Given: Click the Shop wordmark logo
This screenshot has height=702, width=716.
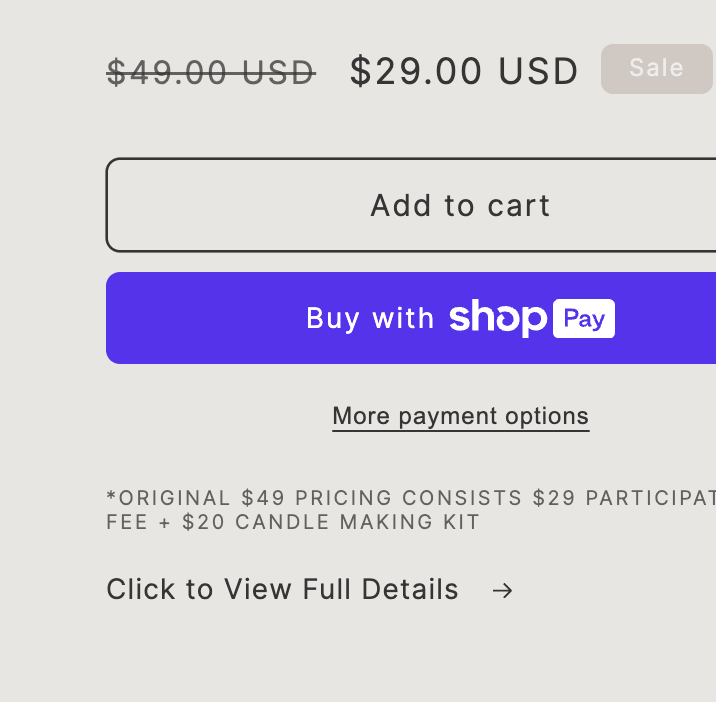Looking at the screenshot, I should [x=498, y=318].
